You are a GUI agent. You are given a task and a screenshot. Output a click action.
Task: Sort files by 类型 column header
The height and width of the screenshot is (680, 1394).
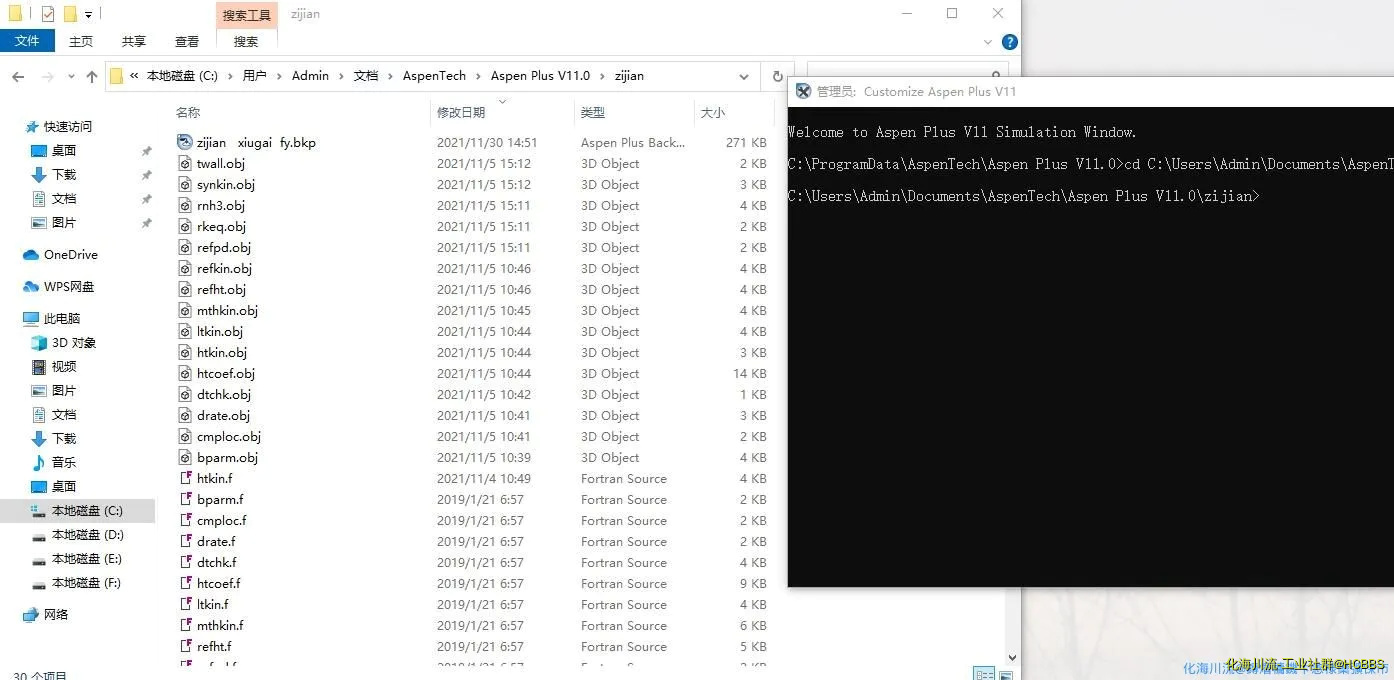[593, 113]
